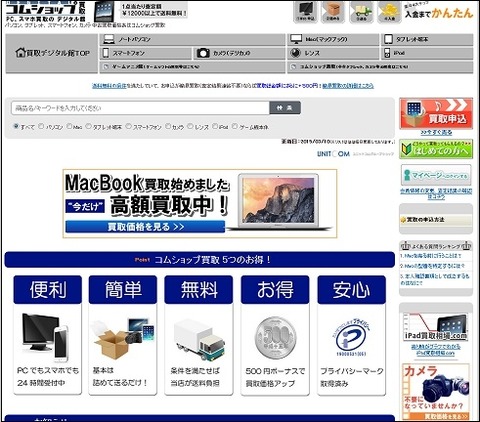Click the third FAQ ranking question link
Screen dimensions: 480x422
coord(435,279)
